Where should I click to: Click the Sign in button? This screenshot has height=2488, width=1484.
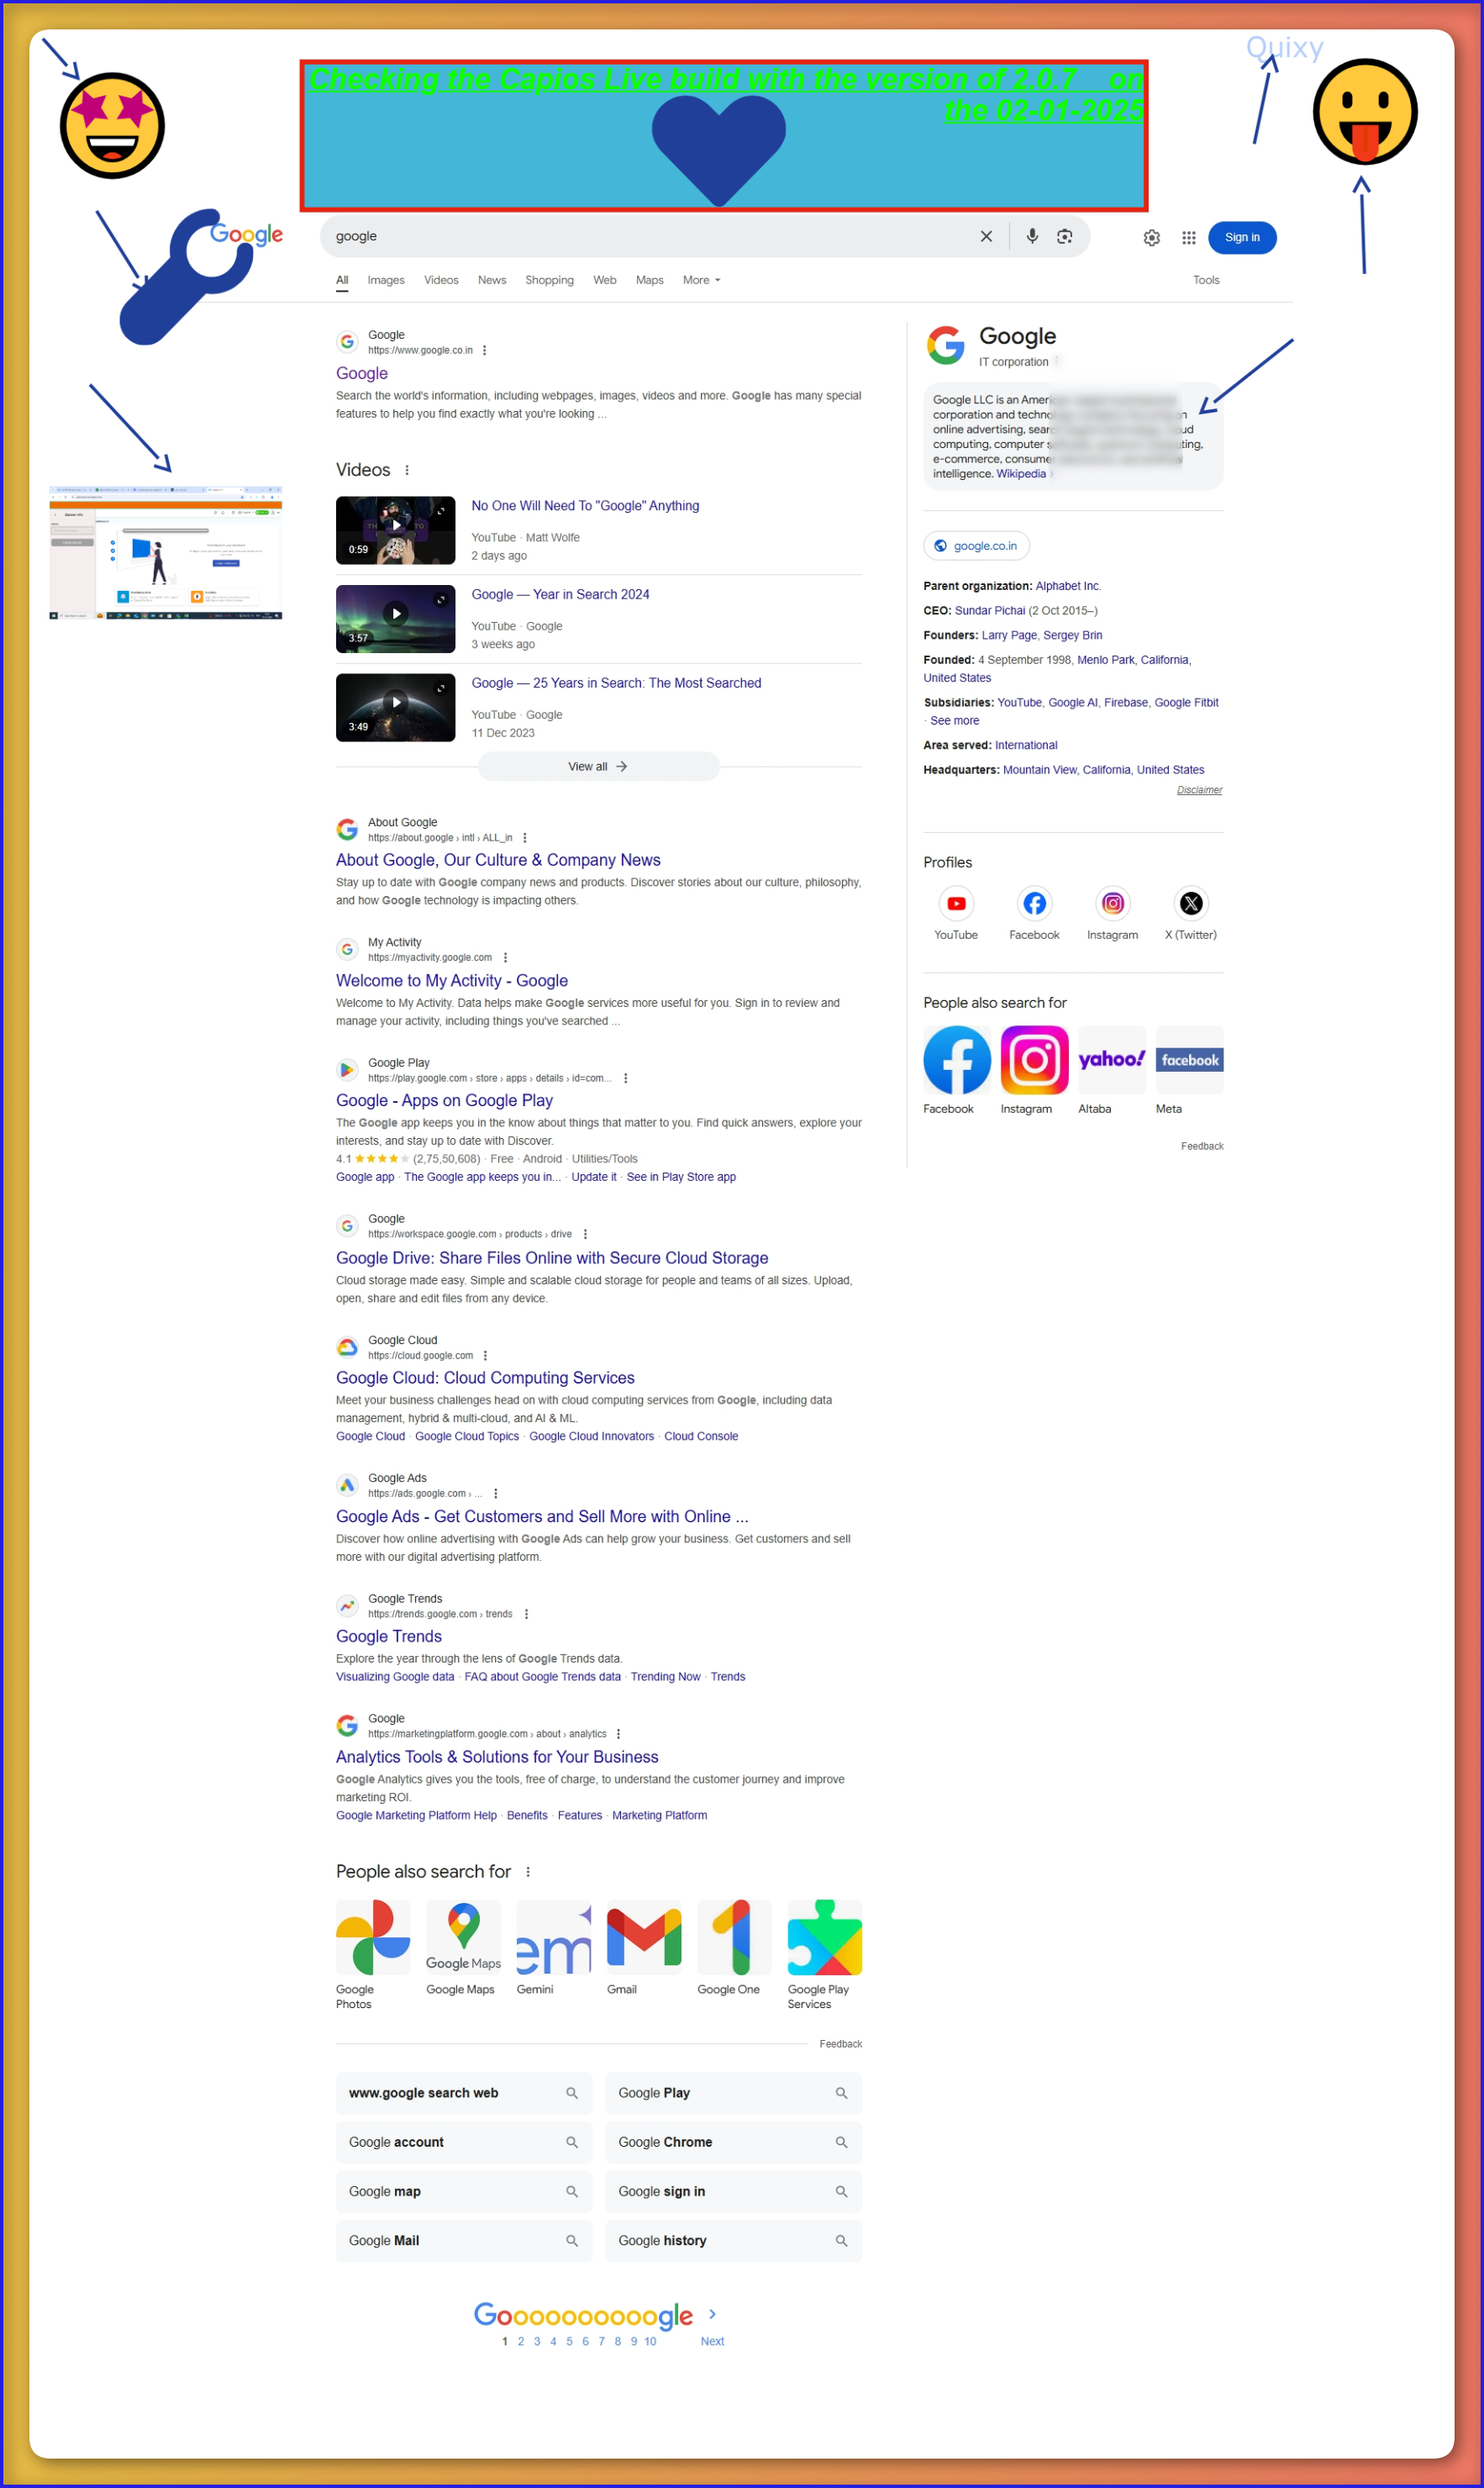coord(1242,237)
